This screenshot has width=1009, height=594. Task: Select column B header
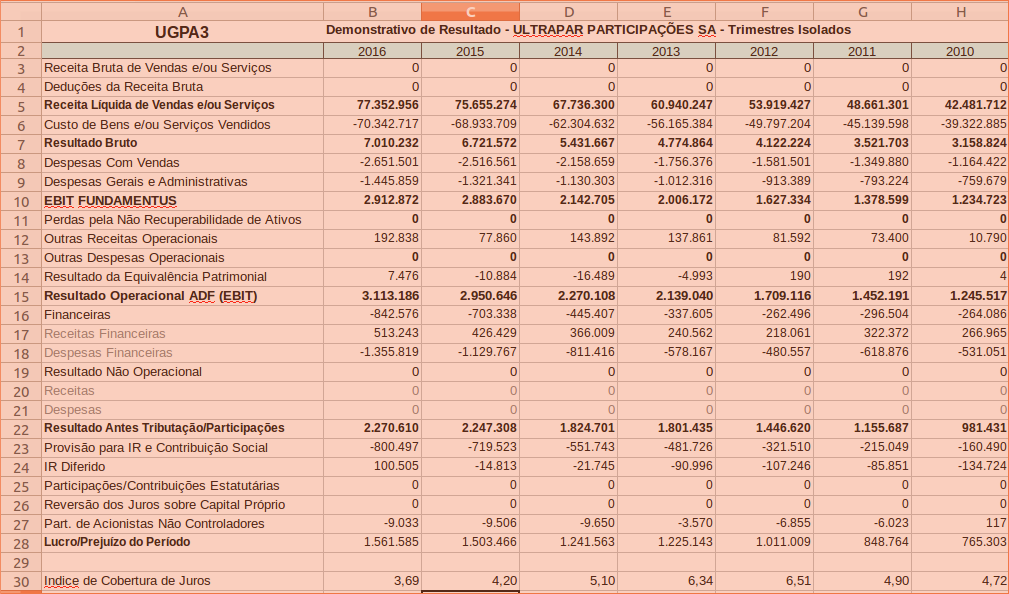[373, 12]
